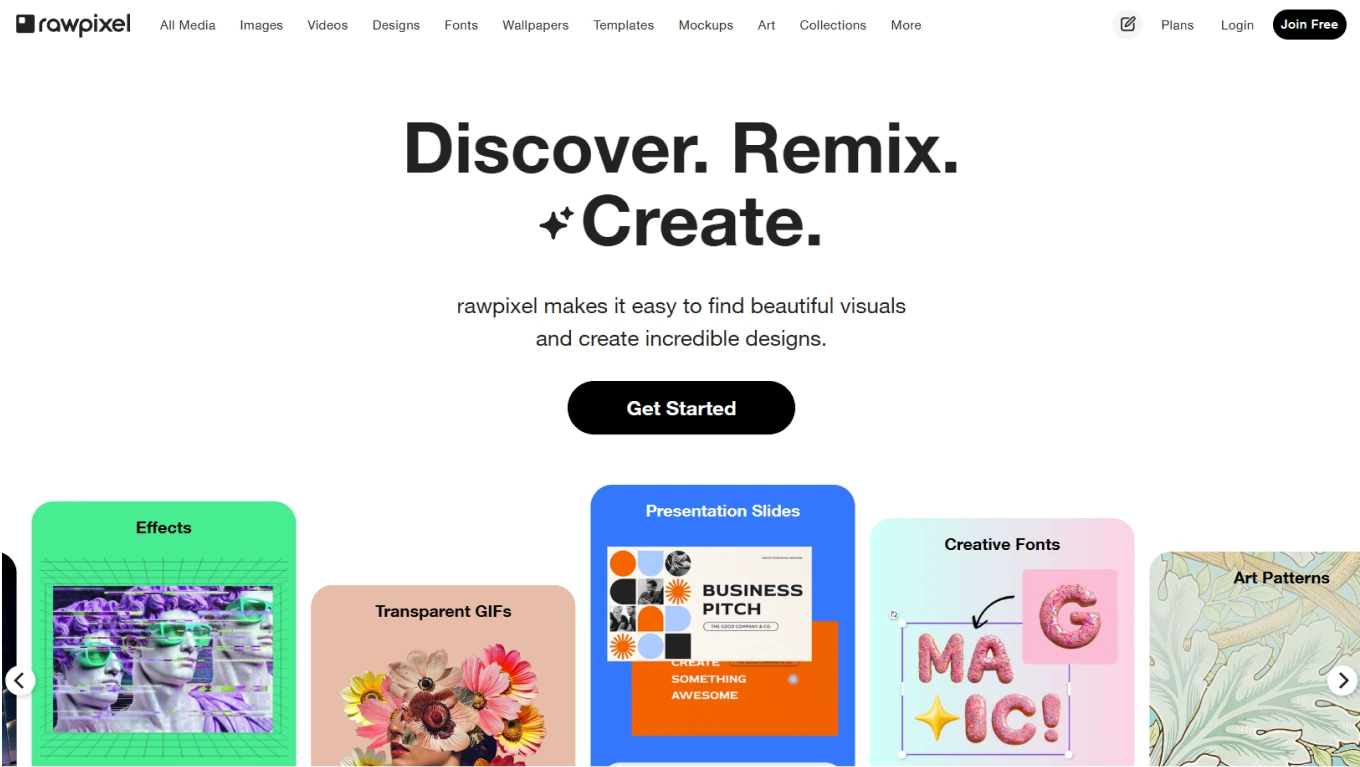1360x767 pixels.
Task: Expand the More menu
Action: tap(906, 25)
